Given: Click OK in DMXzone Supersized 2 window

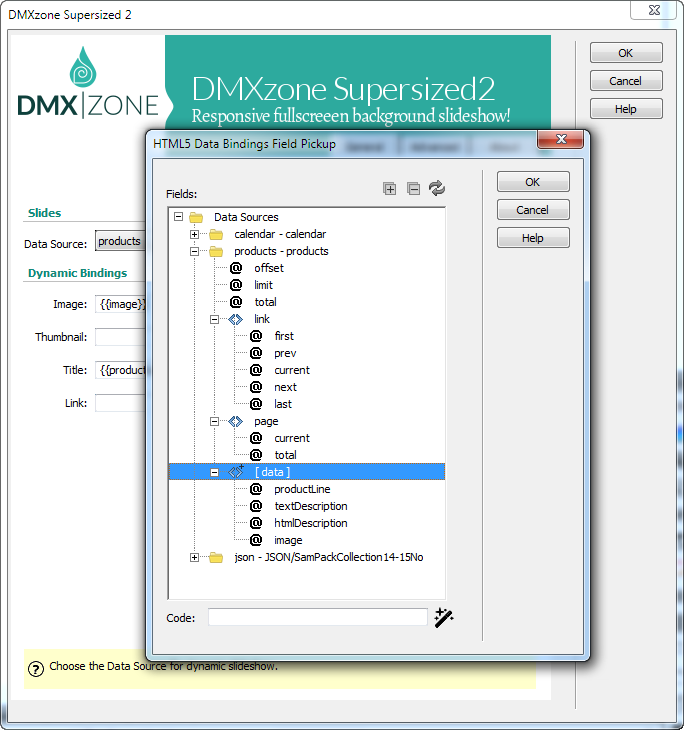Looking at the screenshot, I should tap(626, 53).
